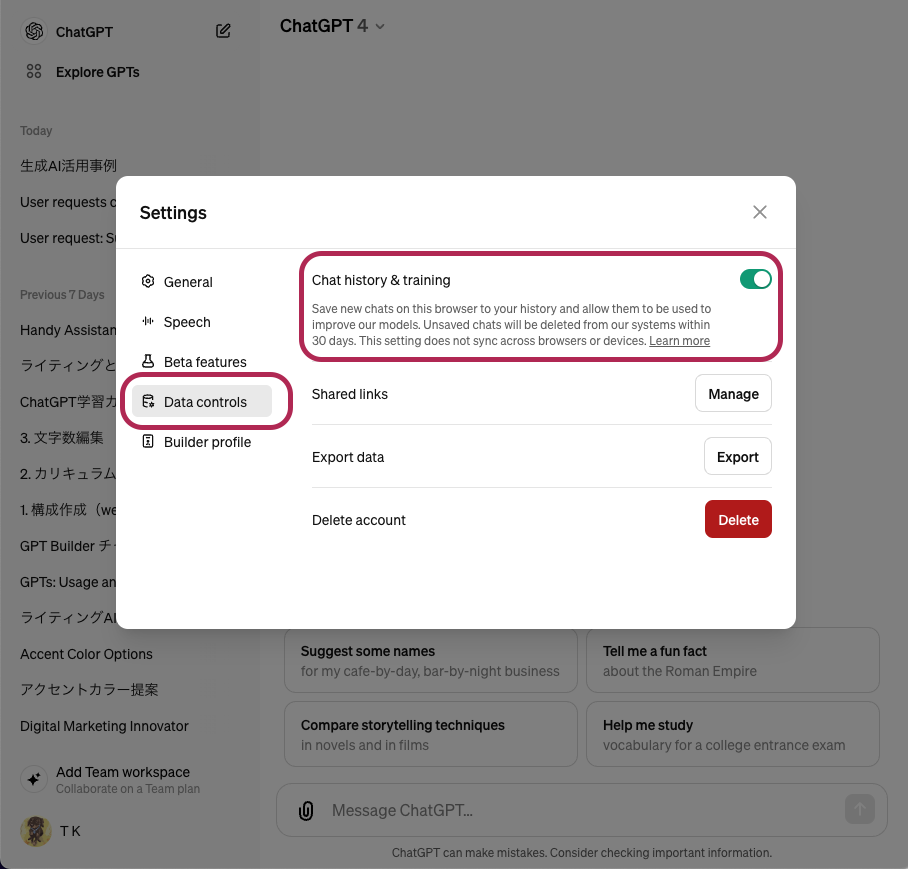The width and height of the screenshot is (908, 869).
Task: Click the Beta features flask icon
Action: coord(148,361)
